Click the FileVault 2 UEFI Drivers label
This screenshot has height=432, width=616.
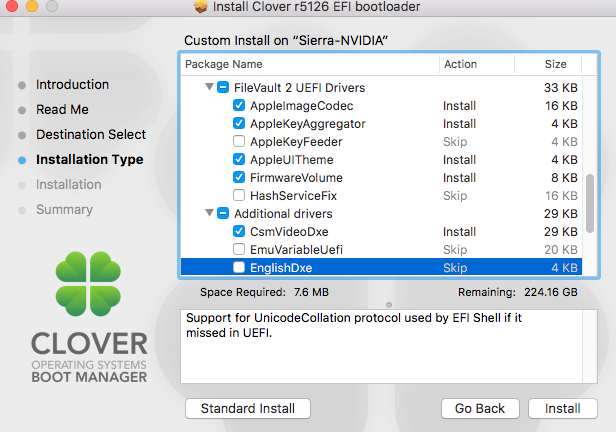coord(299,88)
